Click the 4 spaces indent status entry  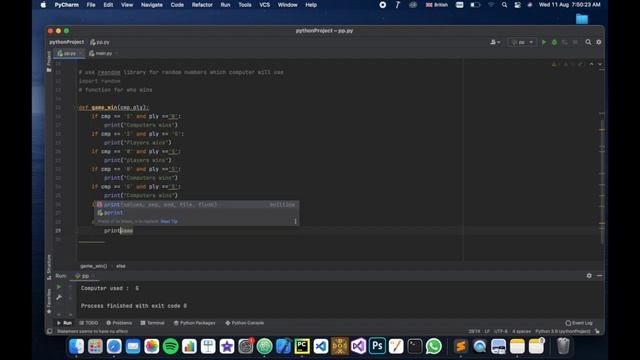pos(521,331)
